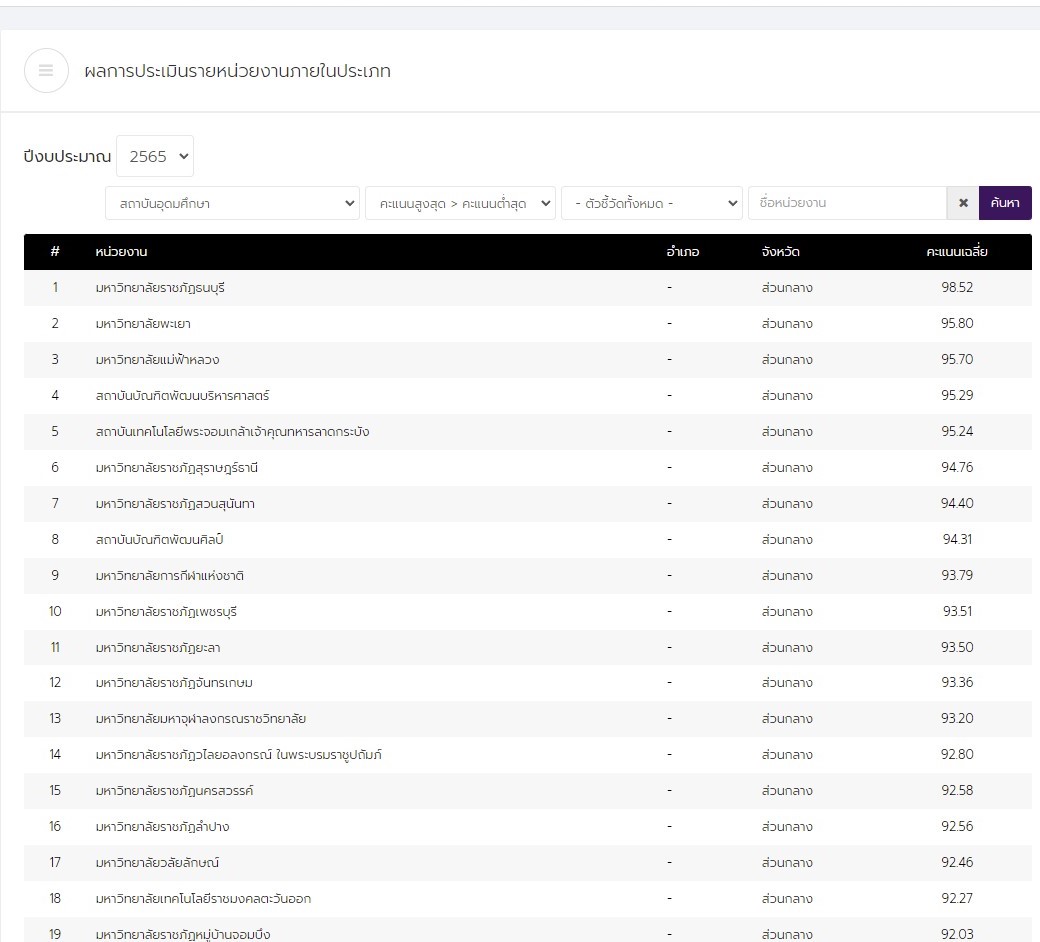Click the purple ค้นหา search button
This screenshot has height=942, width=1040.
[1005, 203]
